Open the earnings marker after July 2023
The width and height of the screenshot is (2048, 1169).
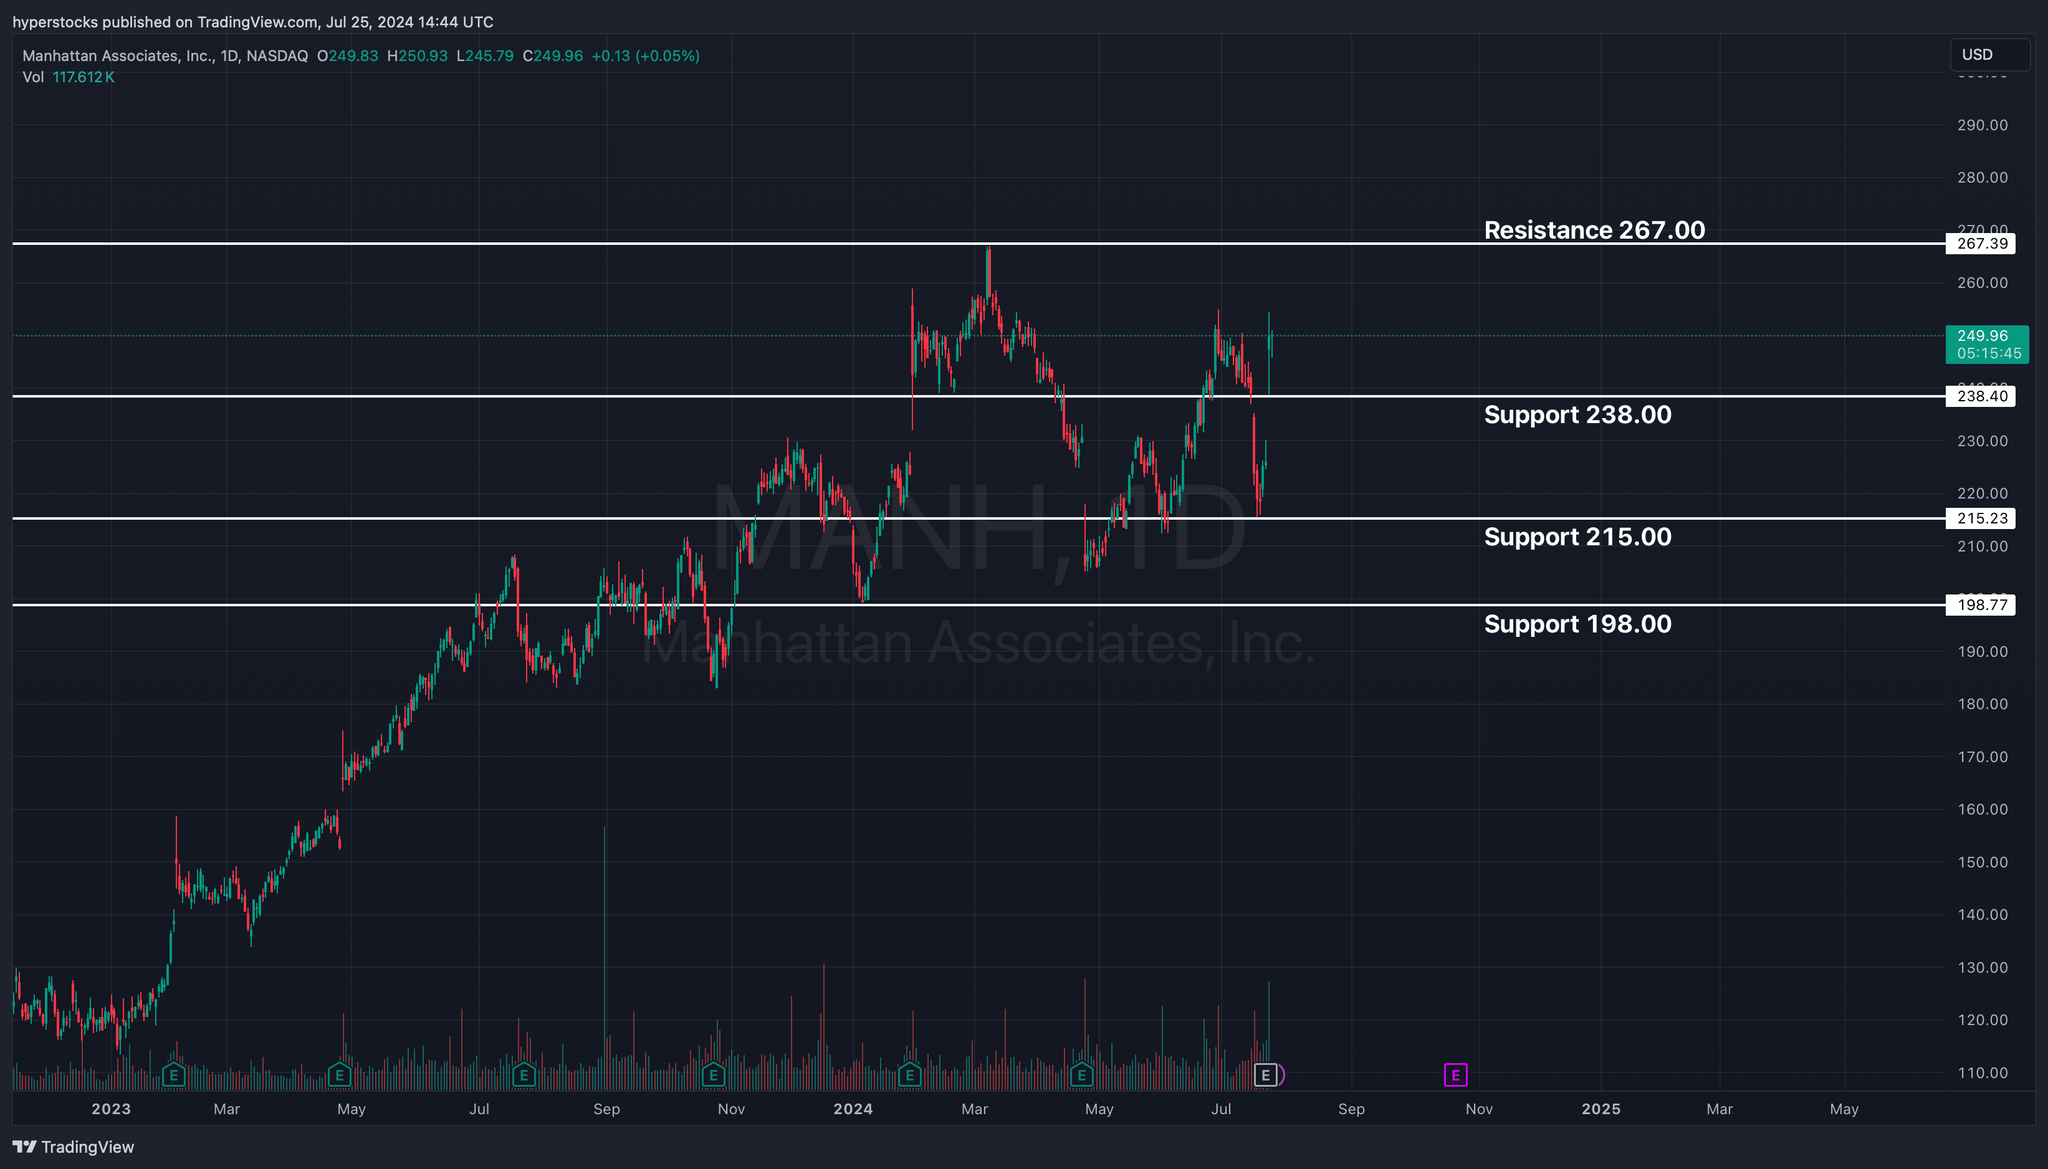pyautogui.click(x=523, y=1075)
